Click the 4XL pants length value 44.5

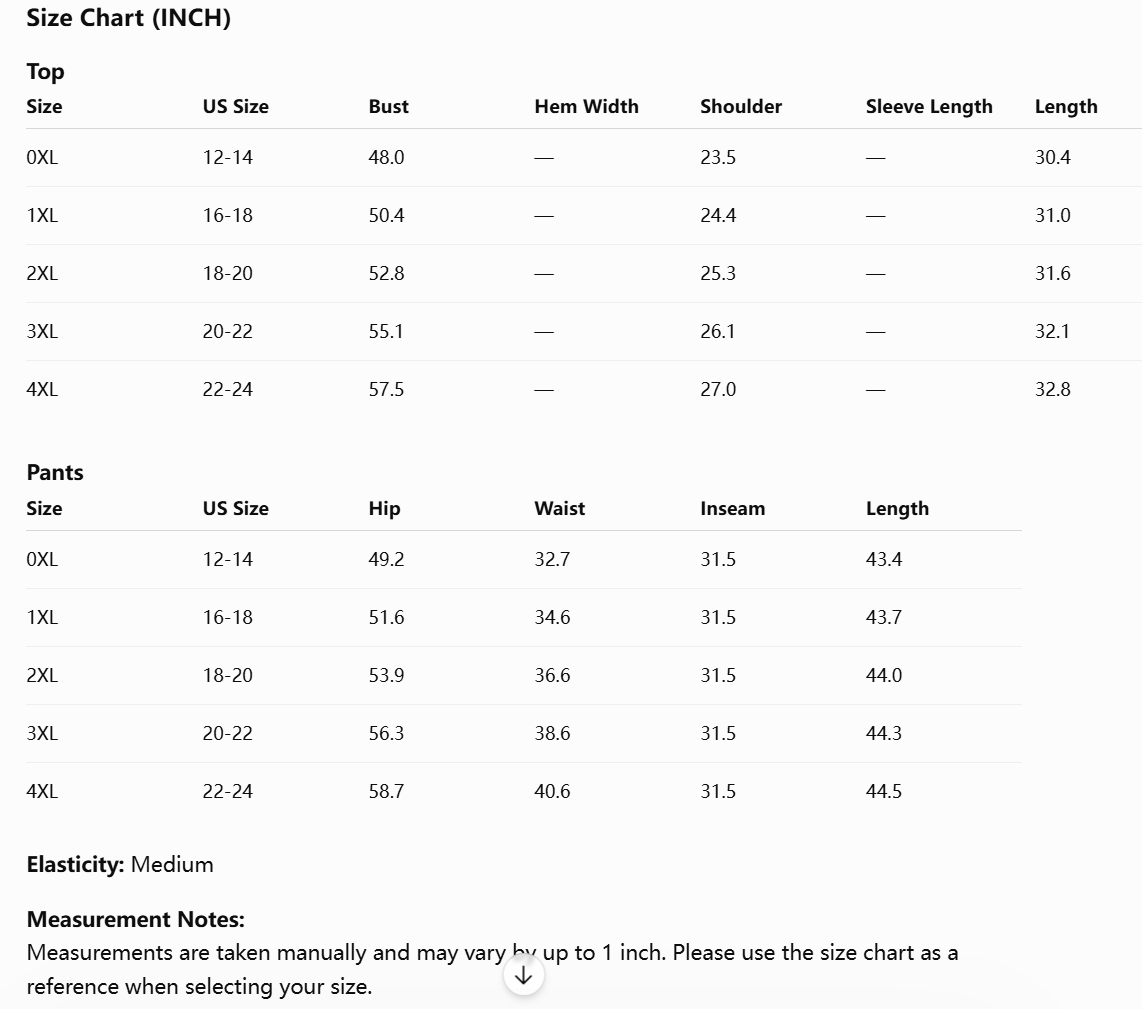coord(883,791)
